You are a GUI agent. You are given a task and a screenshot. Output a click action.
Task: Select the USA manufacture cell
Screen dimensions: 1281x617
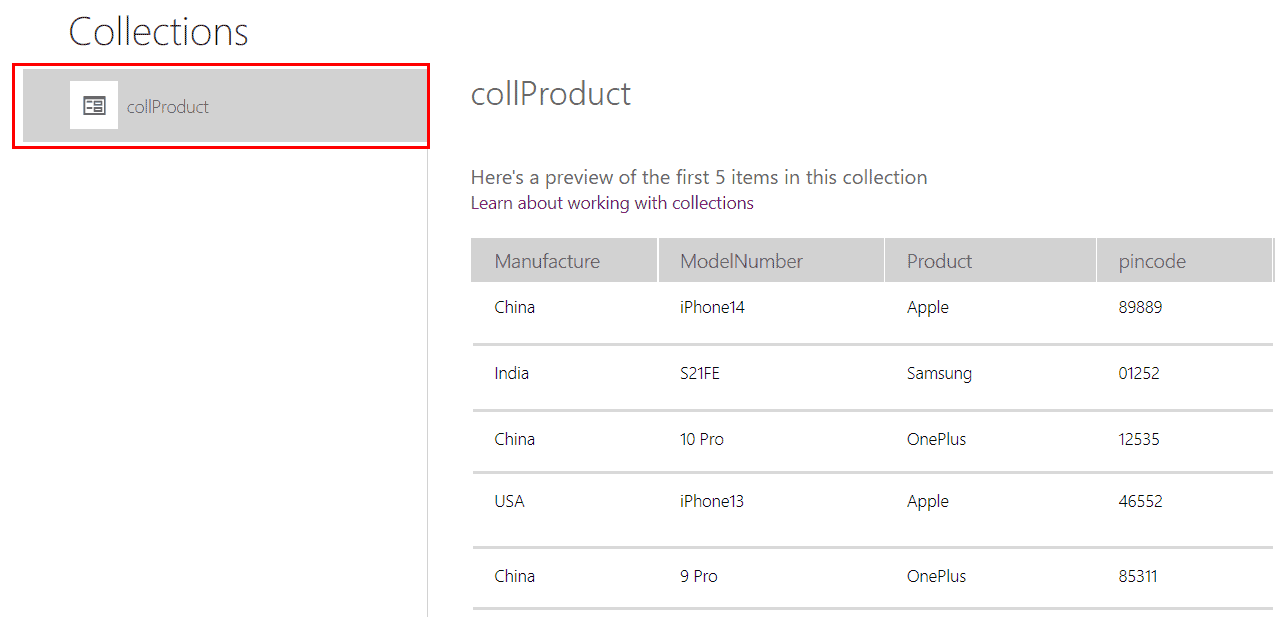tap(509, 501)
